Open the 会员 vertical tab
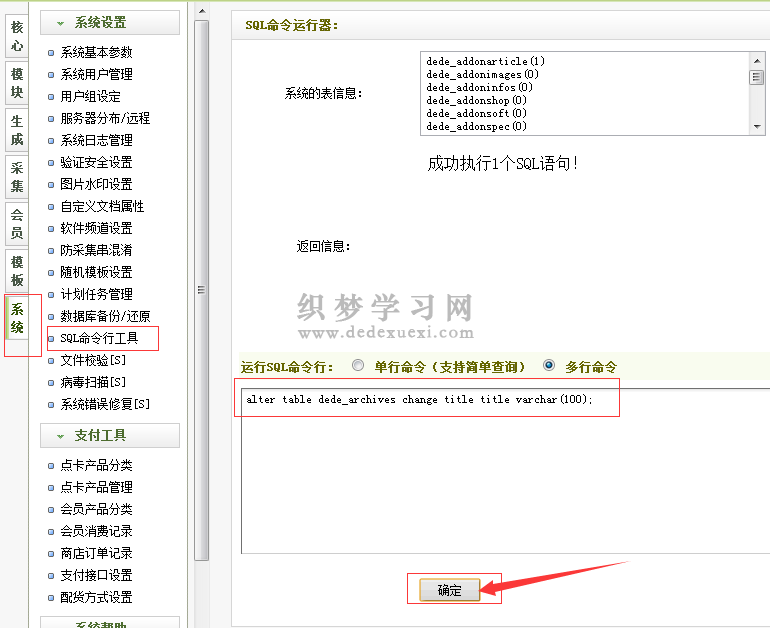Screen dimensions: 770x628 17,224
